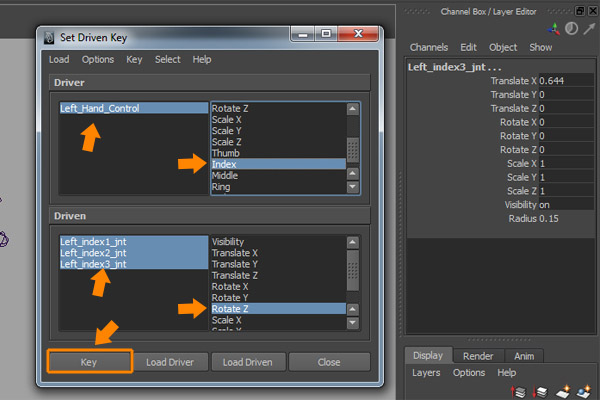Open the Layers menu
This screenshot has height=400, width=600.
pos(426,372)
